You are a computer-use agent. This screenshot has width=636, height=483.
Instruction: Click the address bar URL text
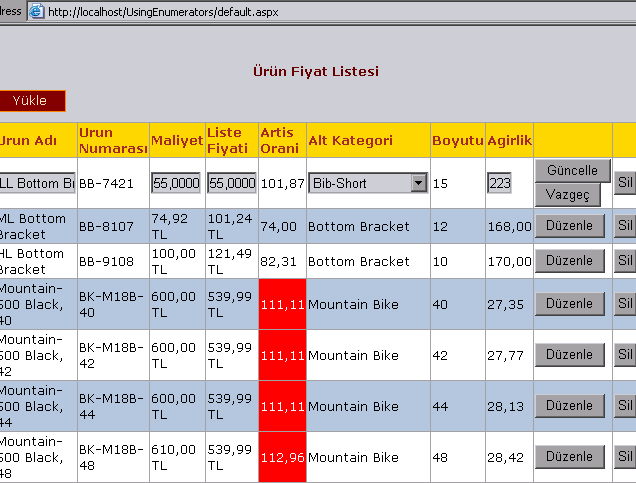[x=160, y=12]
